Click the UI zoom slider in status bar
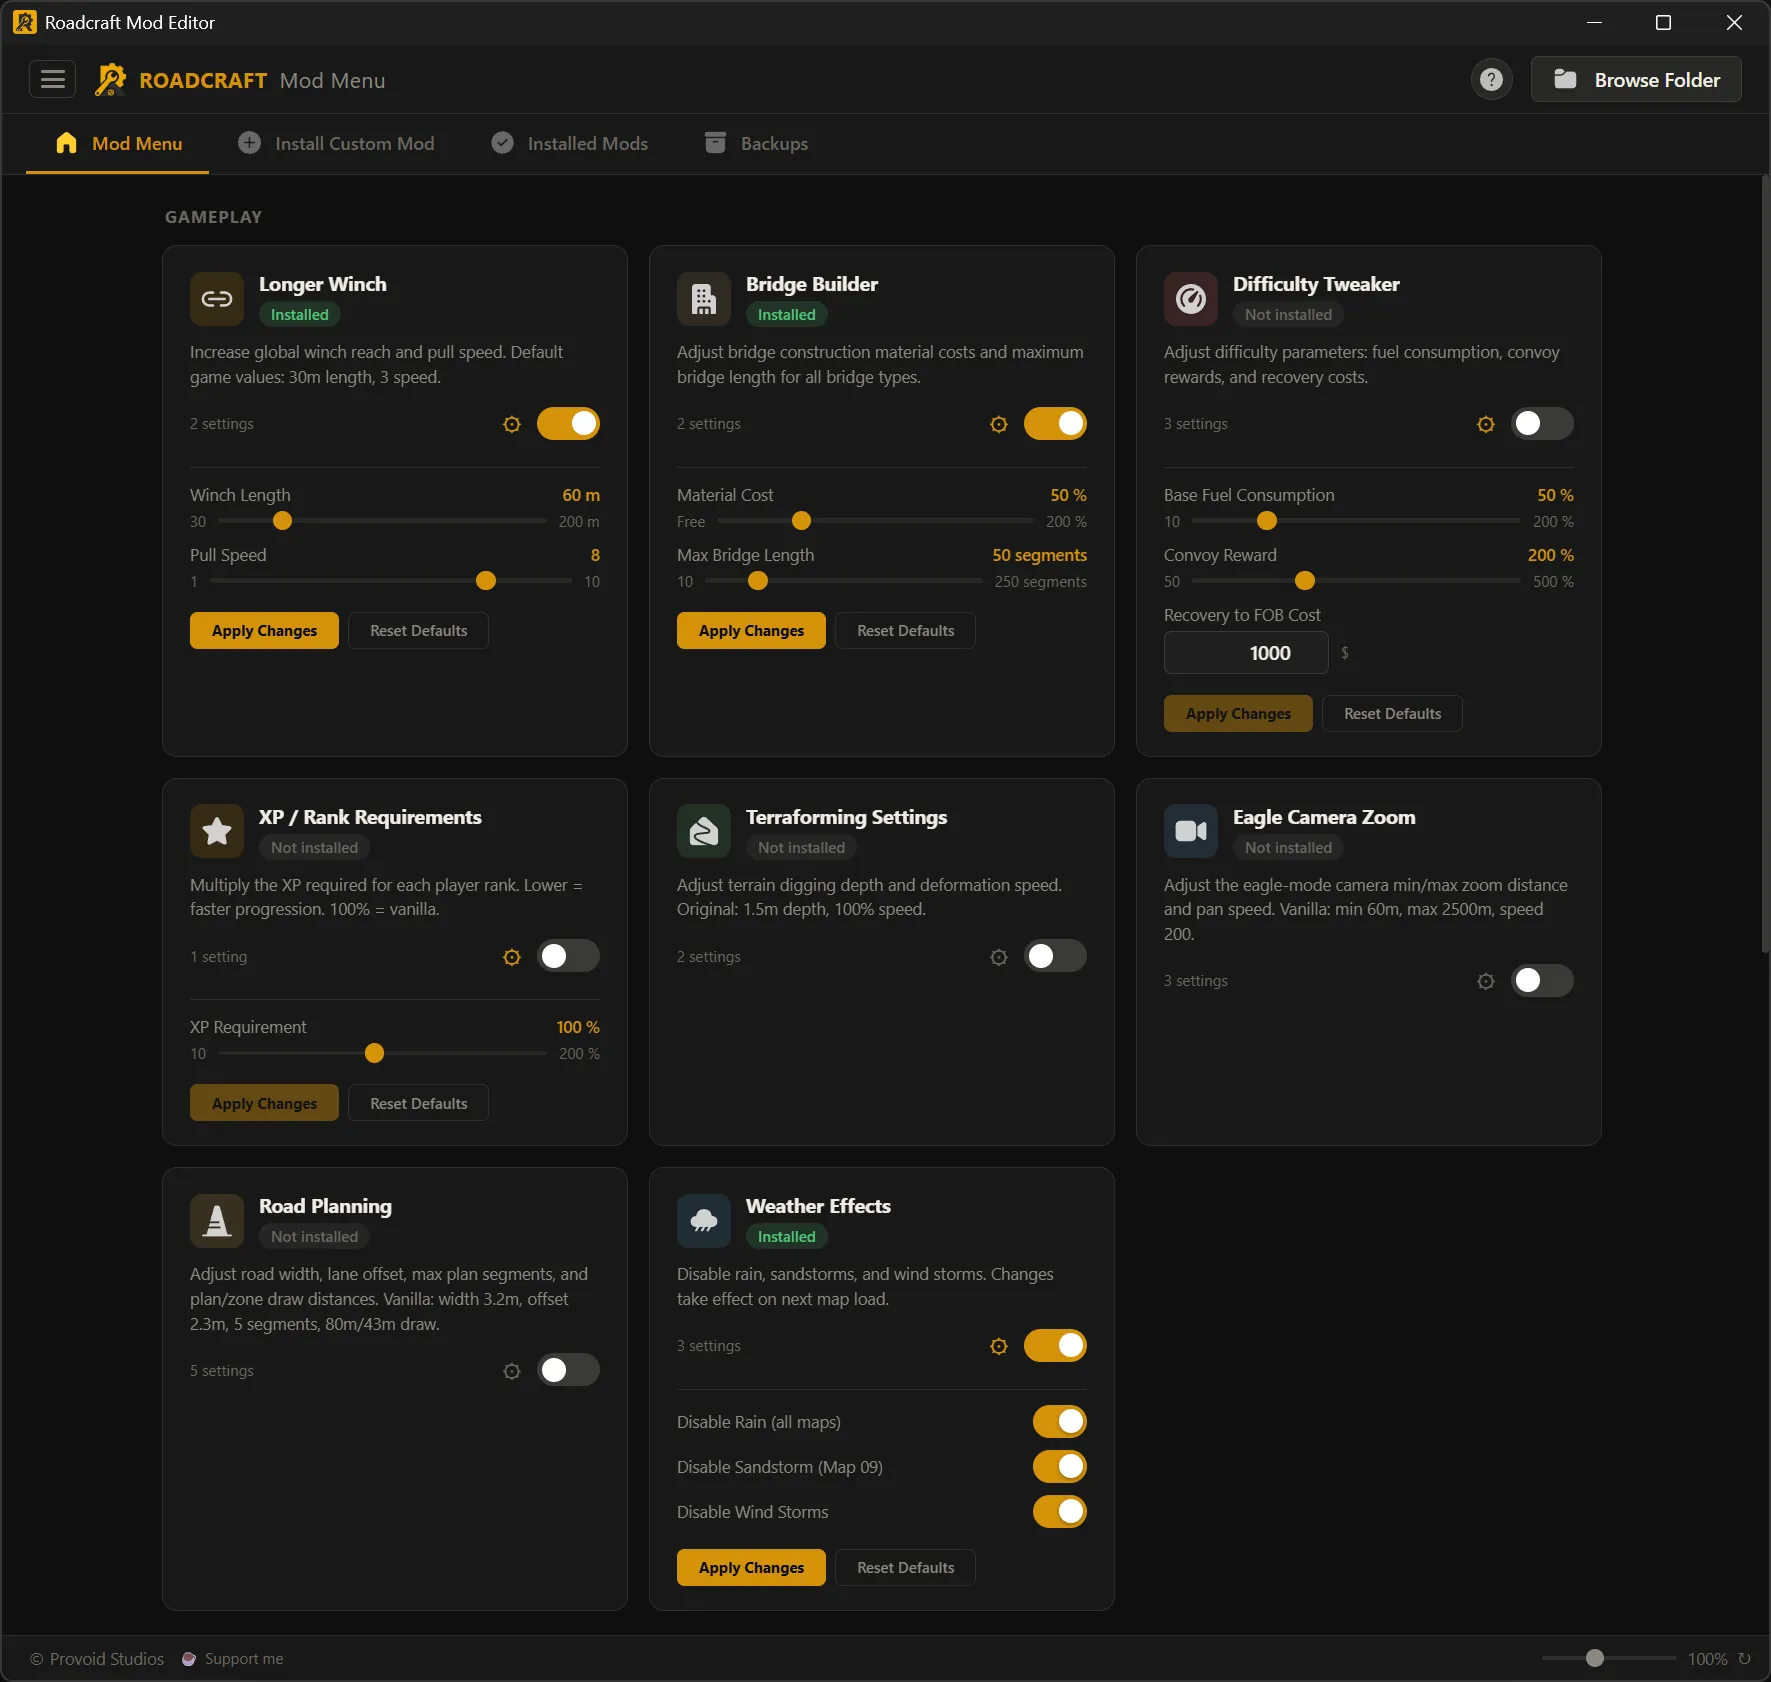Viewport: 1771px width, 1682px height. 1609,1658
